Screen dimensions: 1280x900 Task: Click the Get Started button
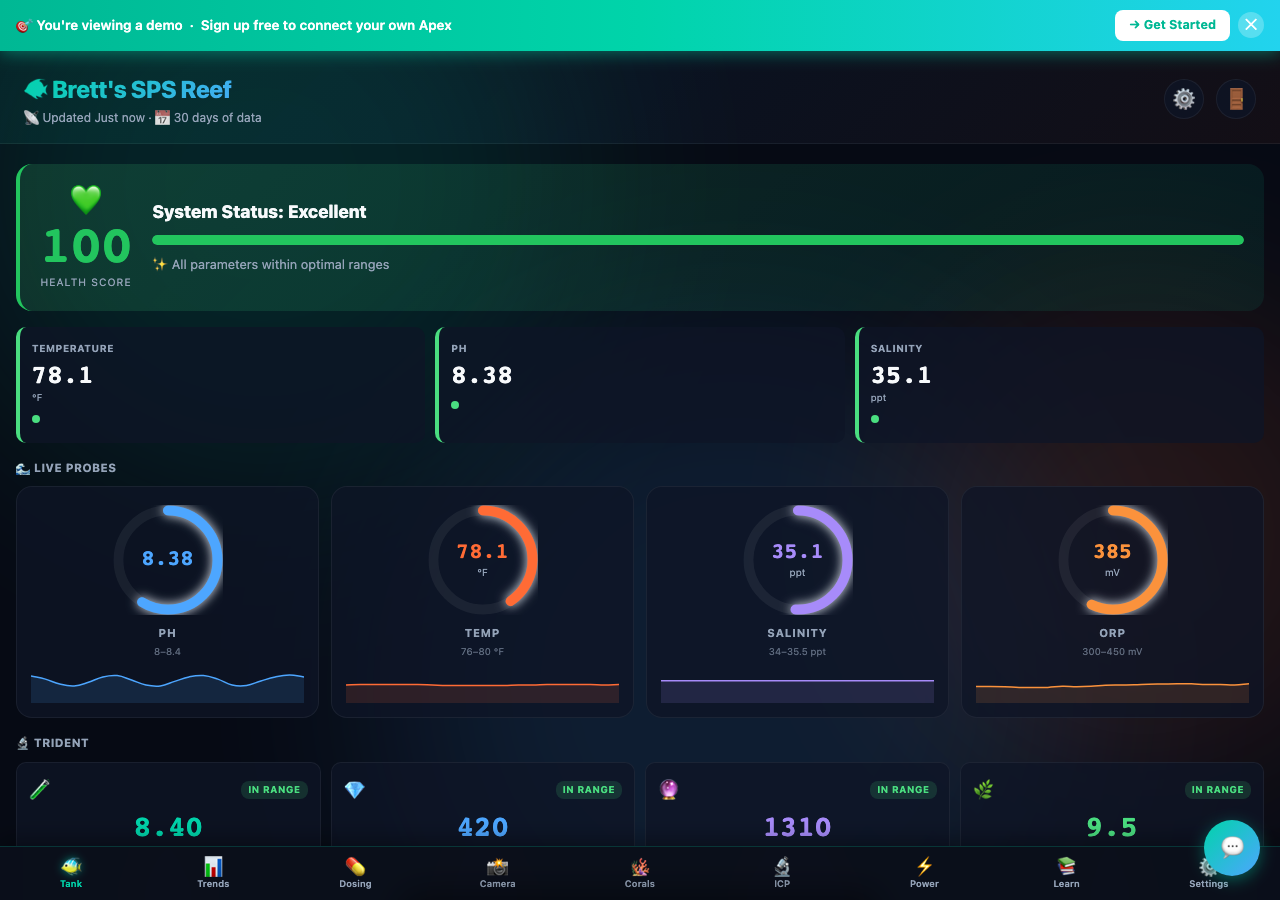tap(1172, 25)
